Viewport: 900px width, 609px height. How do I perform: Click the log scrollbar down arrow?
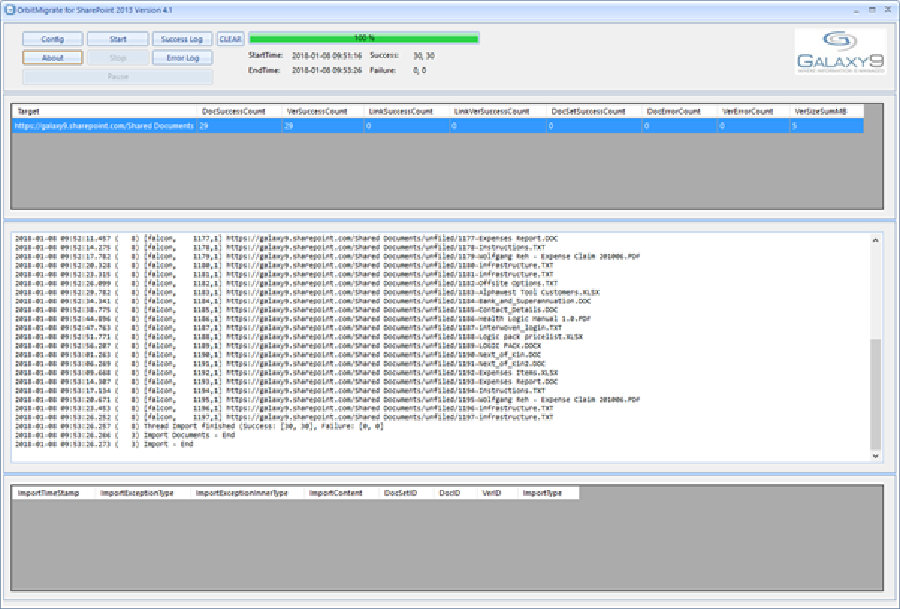pyautogui.click(x=875, y=456)
